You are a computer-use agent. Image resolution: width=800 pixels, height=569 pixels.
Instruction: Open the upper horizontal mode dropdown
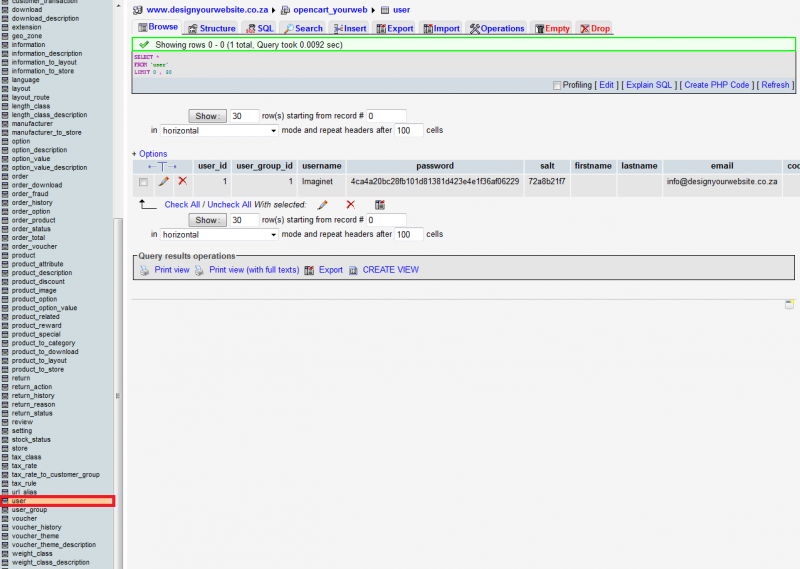(219, 131)
